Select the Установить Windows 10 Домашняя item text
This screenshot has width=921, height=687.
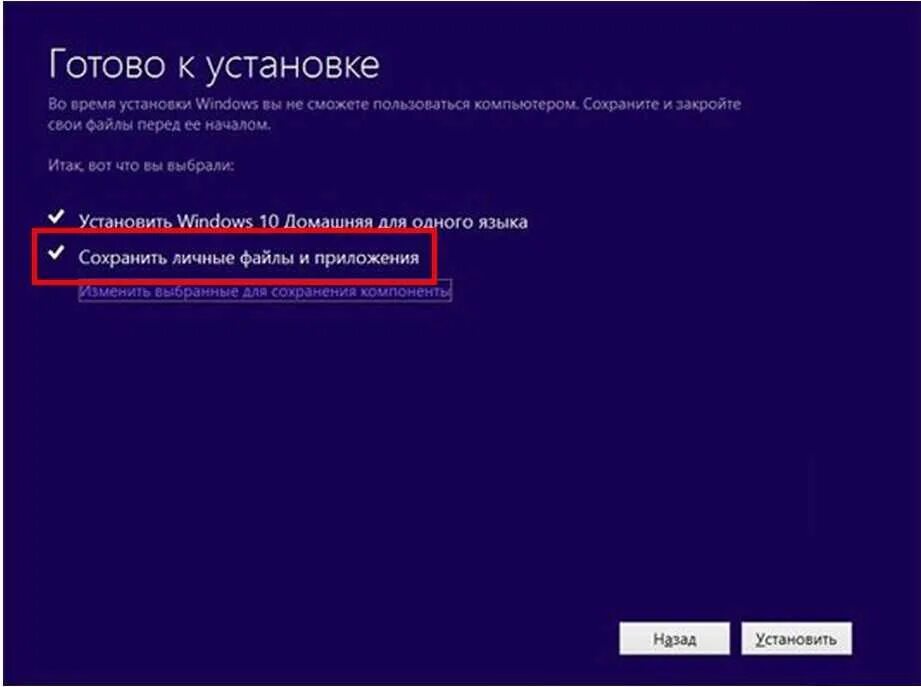point(303,221)
